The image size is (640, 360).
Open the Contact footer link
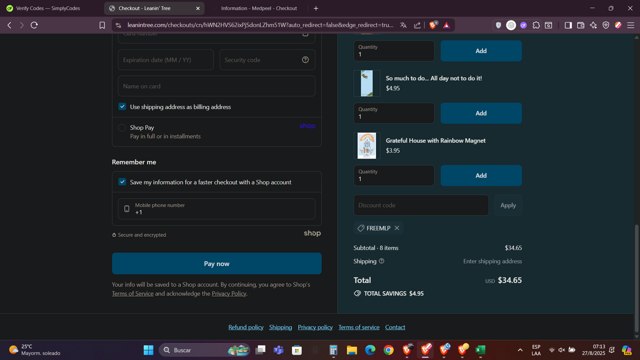395,327
